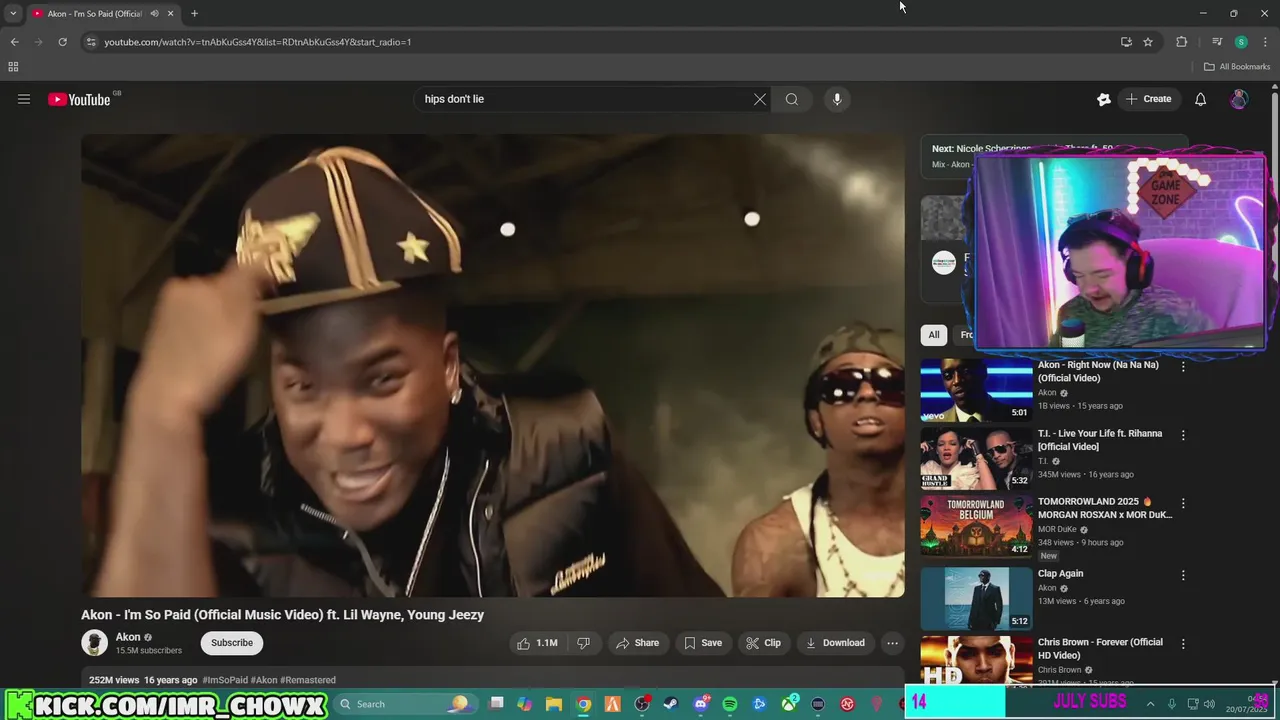Open Chrome media controls icon
This screenshot has height=720, width=1280.
(1217, 42)
